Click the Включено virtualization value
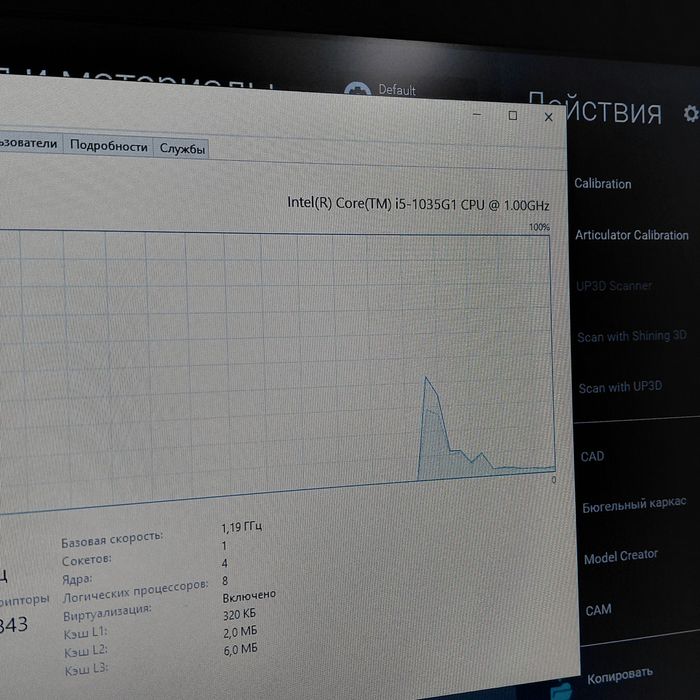Screen dimensions: 700x700 tap(249, 596)
